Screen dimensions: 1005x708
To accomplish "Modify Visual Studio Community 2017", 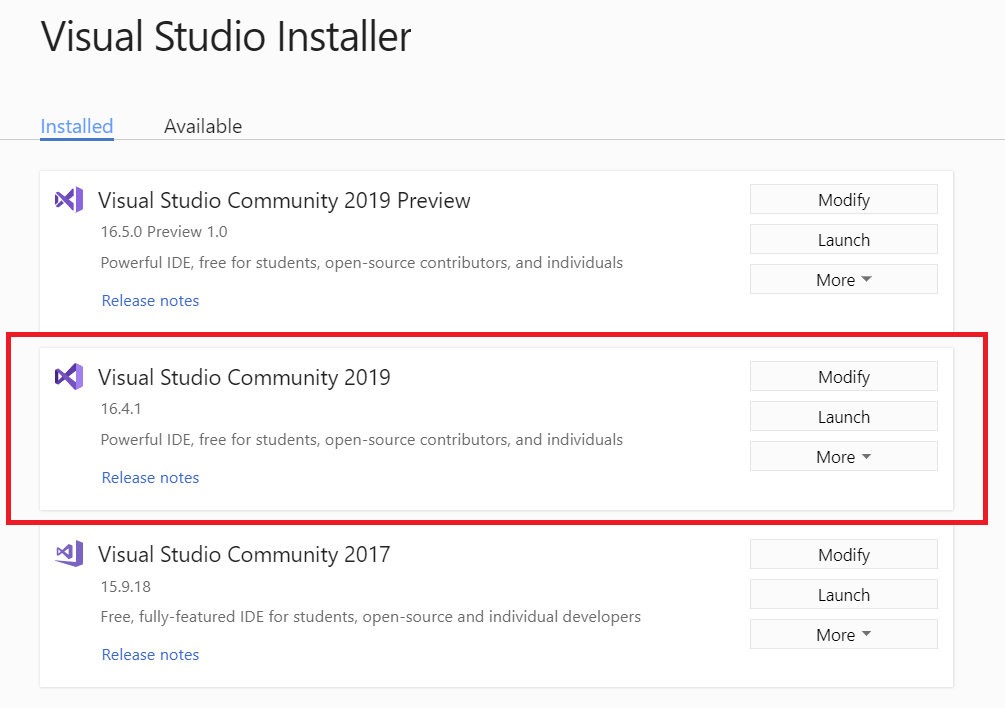I will pos(843,554).
